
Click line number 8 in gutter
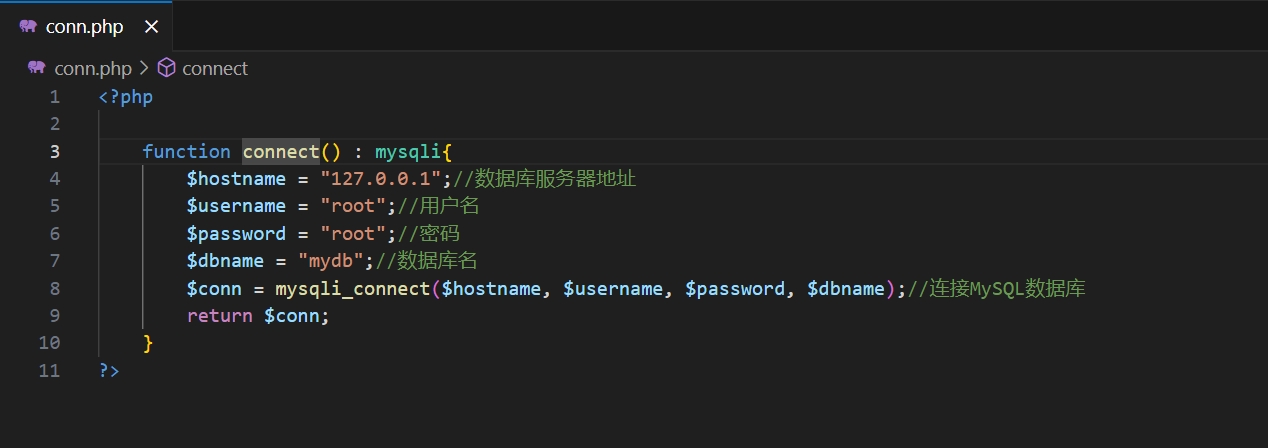point(54,288)
